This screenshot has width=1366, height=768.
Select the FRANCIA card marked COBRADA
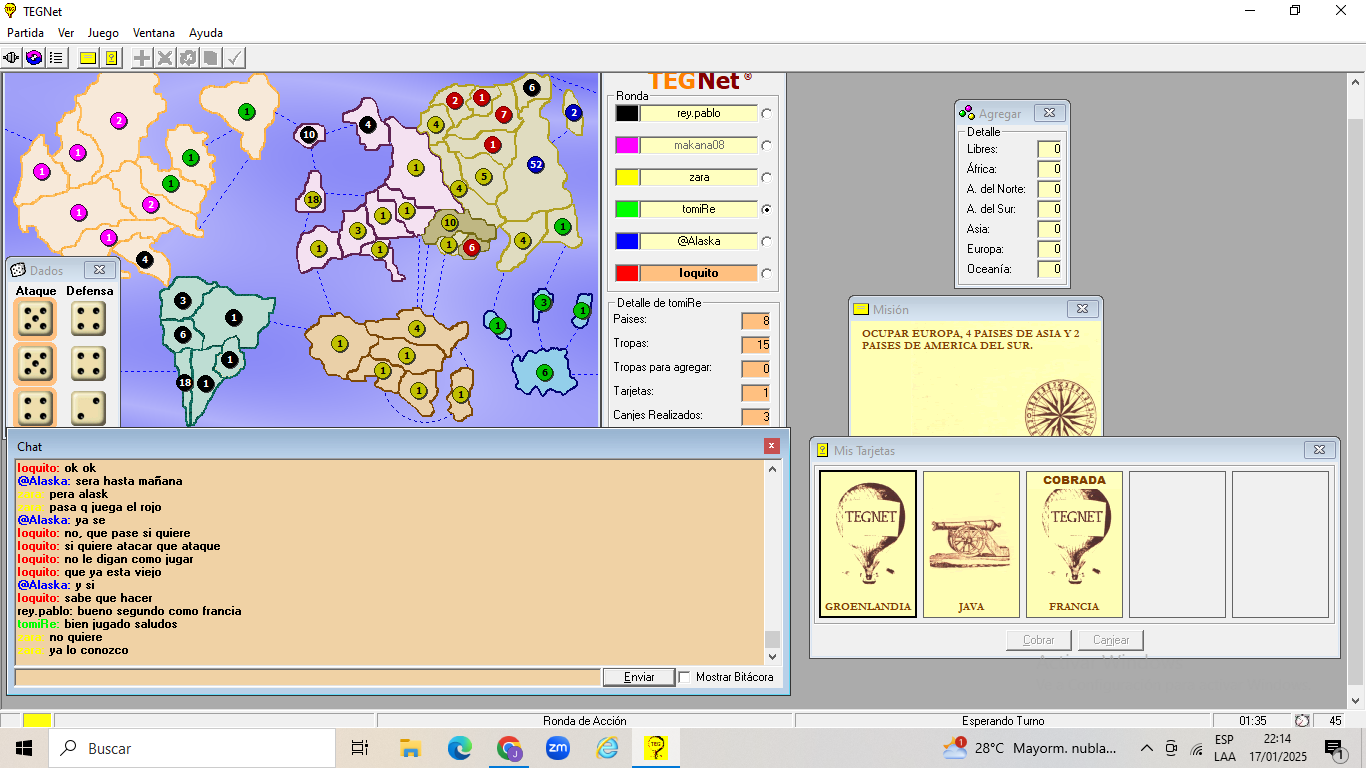click(1074, 544)
